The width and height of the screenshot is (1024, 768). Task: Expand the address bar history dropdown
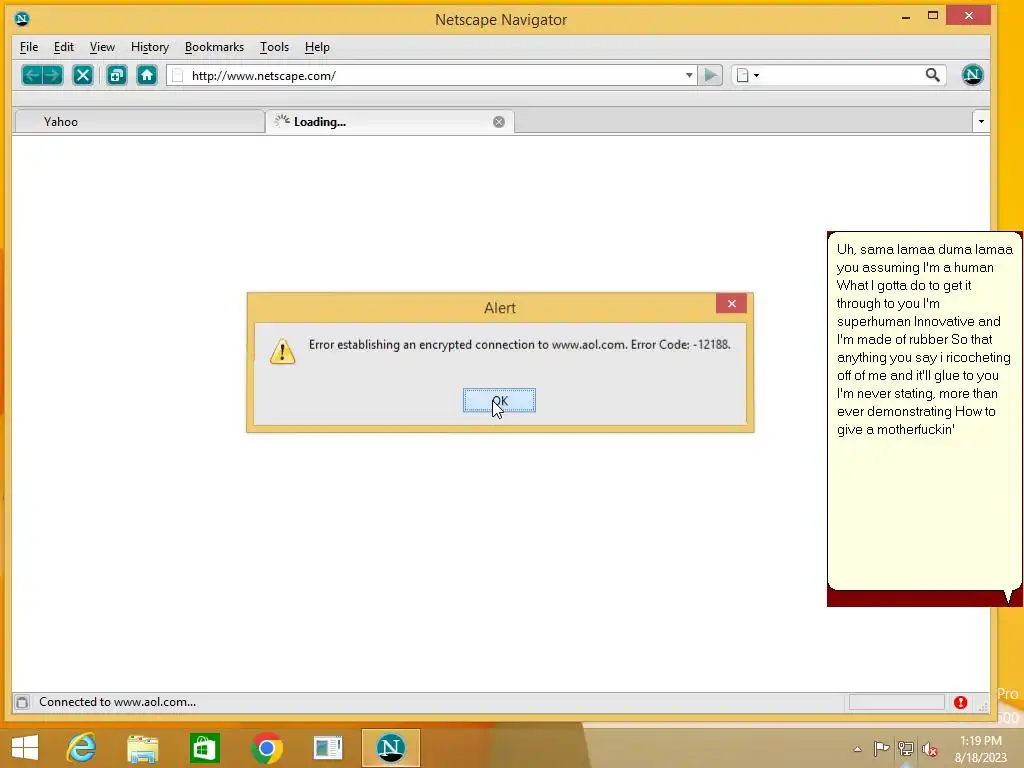(689, 75)
